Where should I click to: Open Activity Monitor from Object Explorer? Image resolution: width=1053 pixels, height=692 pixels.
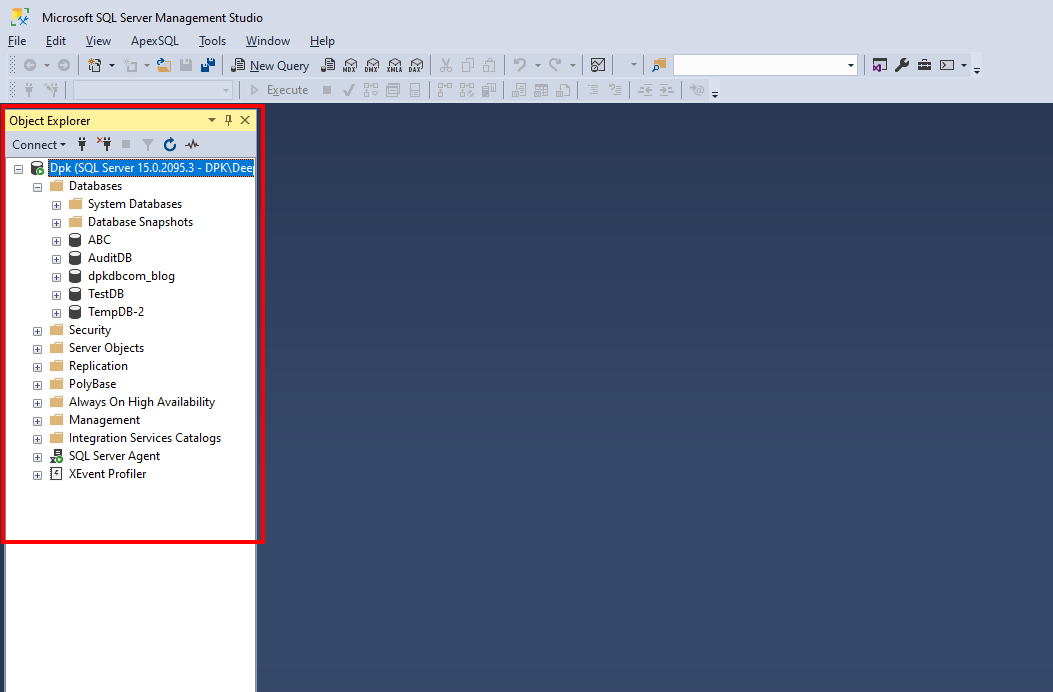tap(192, 144)
